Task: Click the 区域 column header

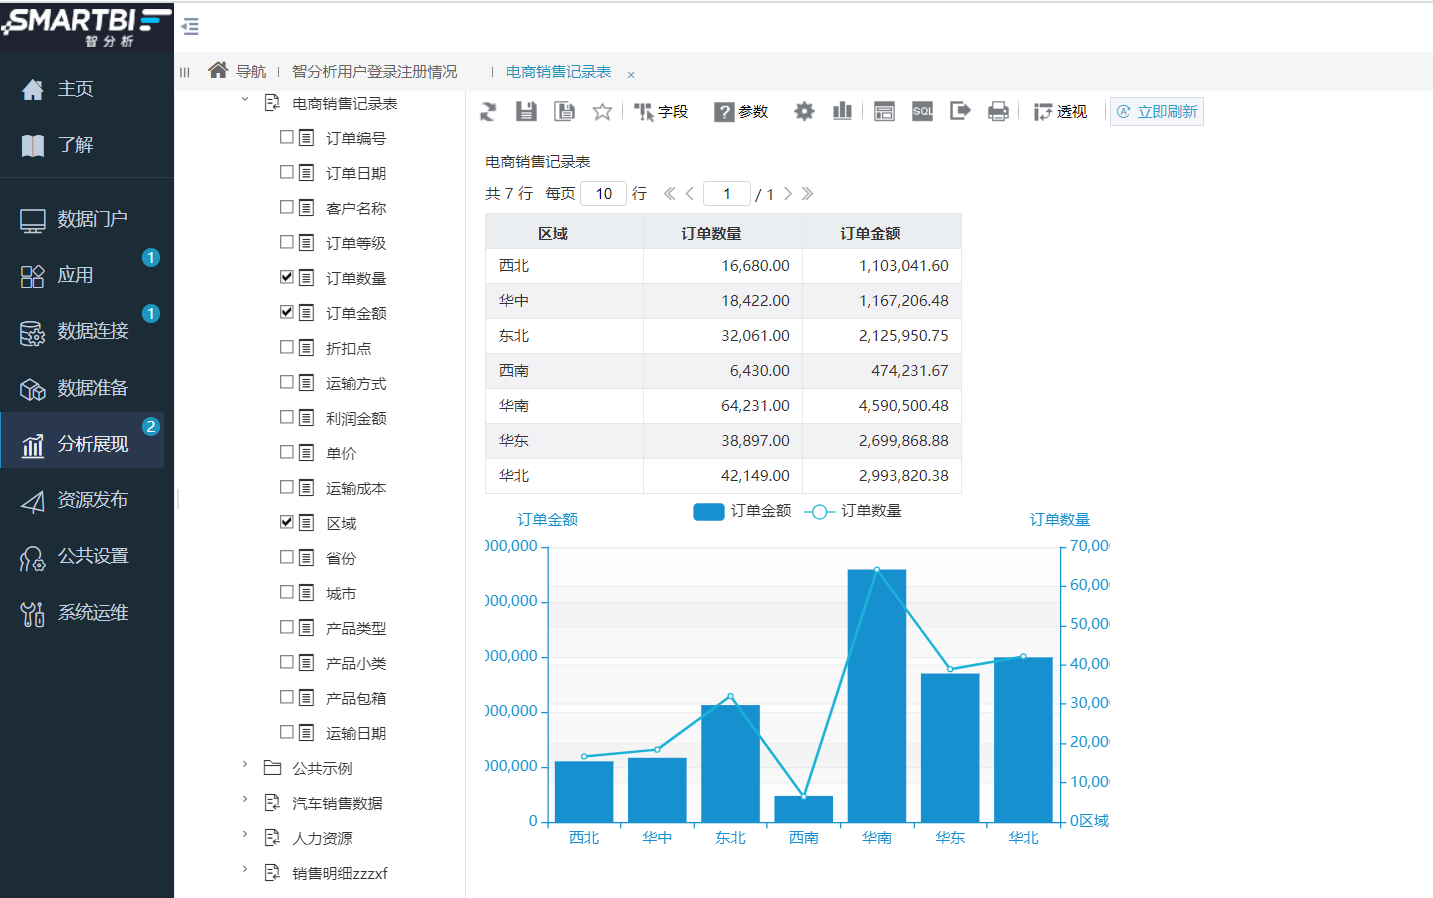Action: tap(564, 233)
